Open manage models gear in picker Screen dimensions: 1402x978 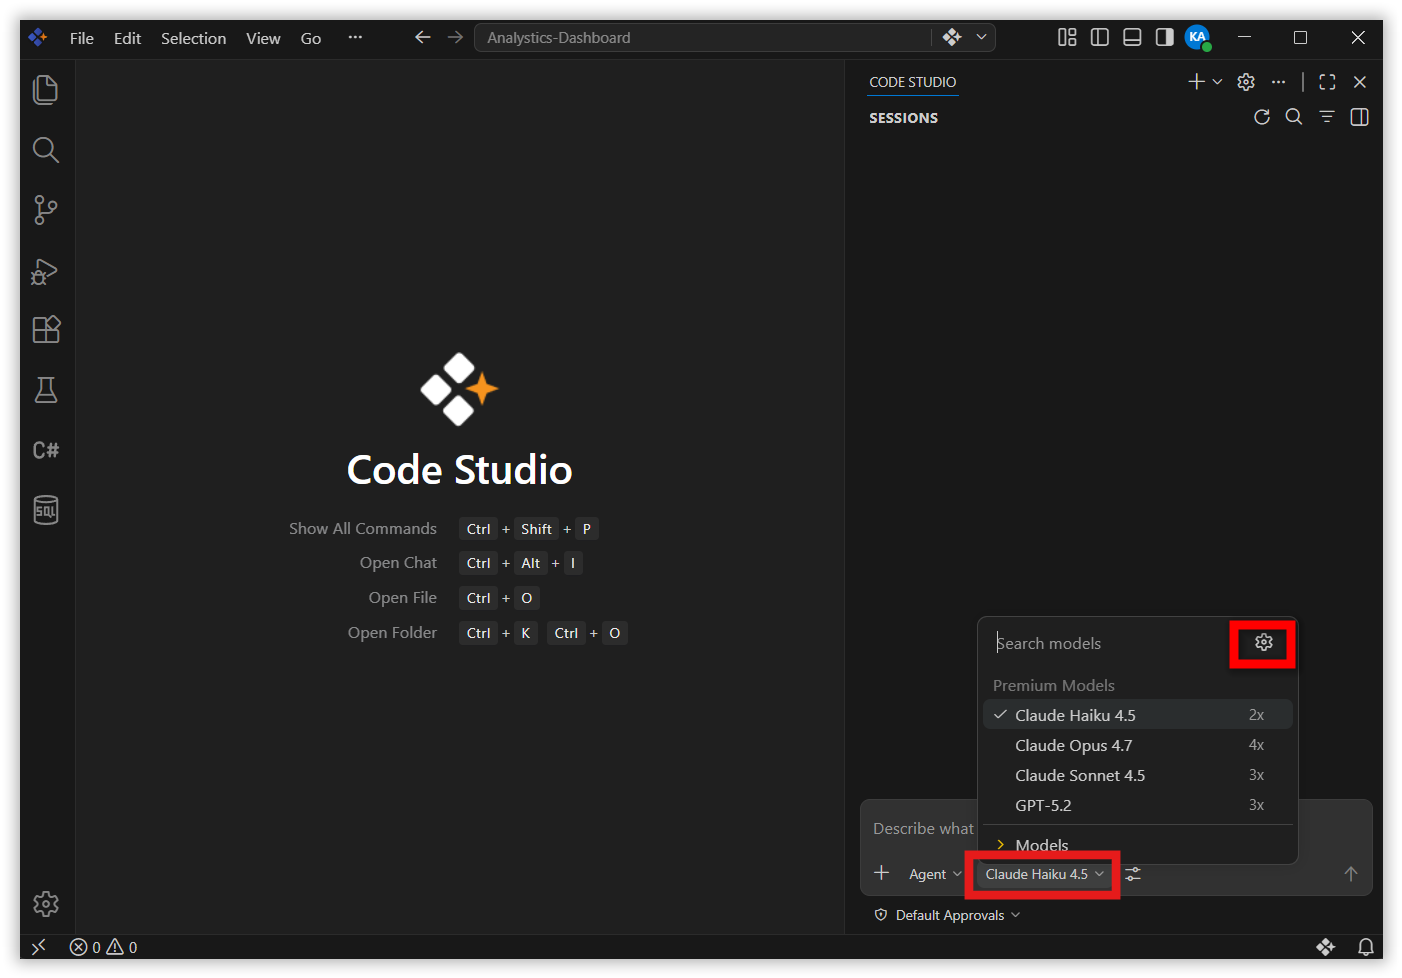tap(1264, 642)
